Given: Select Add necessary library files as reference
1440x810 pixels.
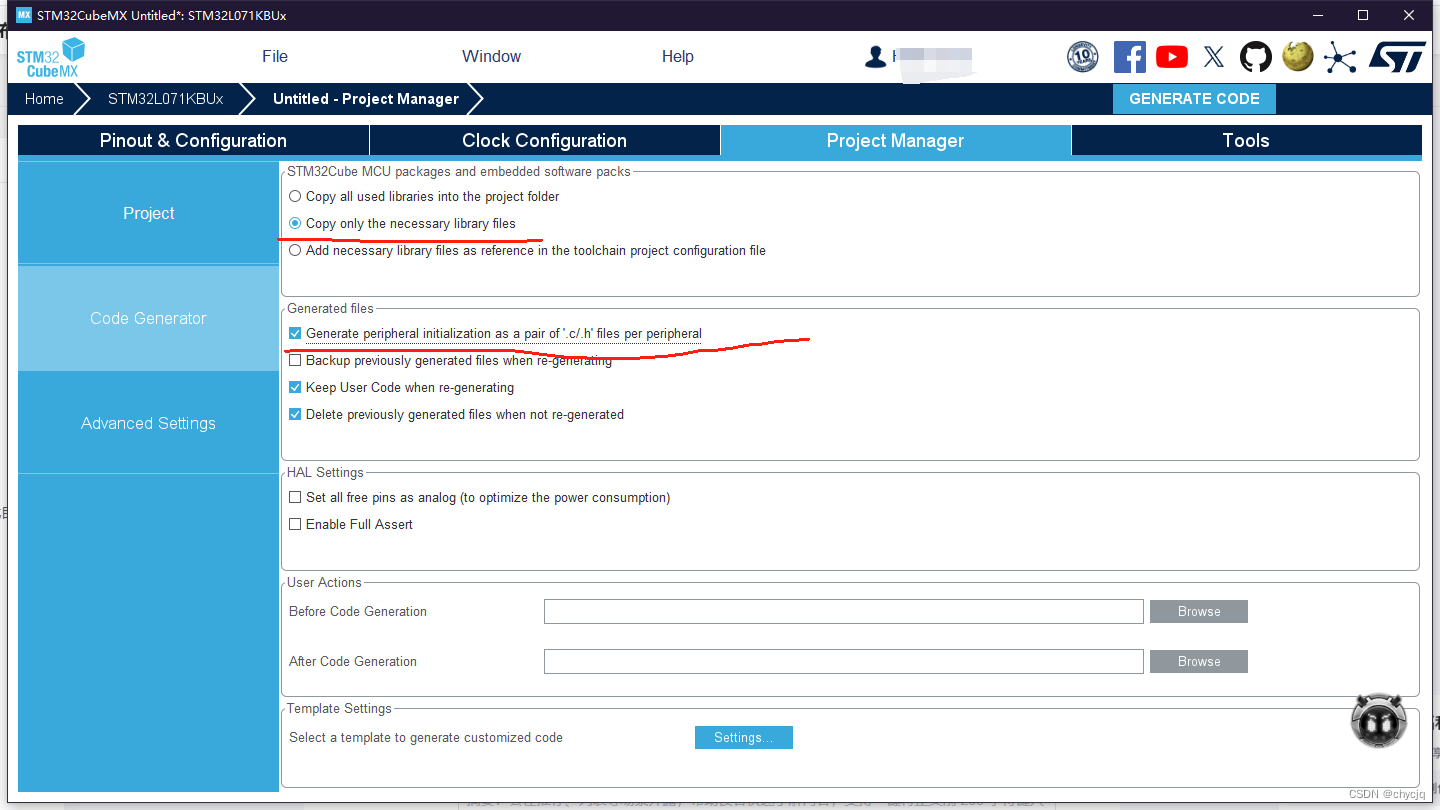Looking at the screenshot, I should coord(295,251).
